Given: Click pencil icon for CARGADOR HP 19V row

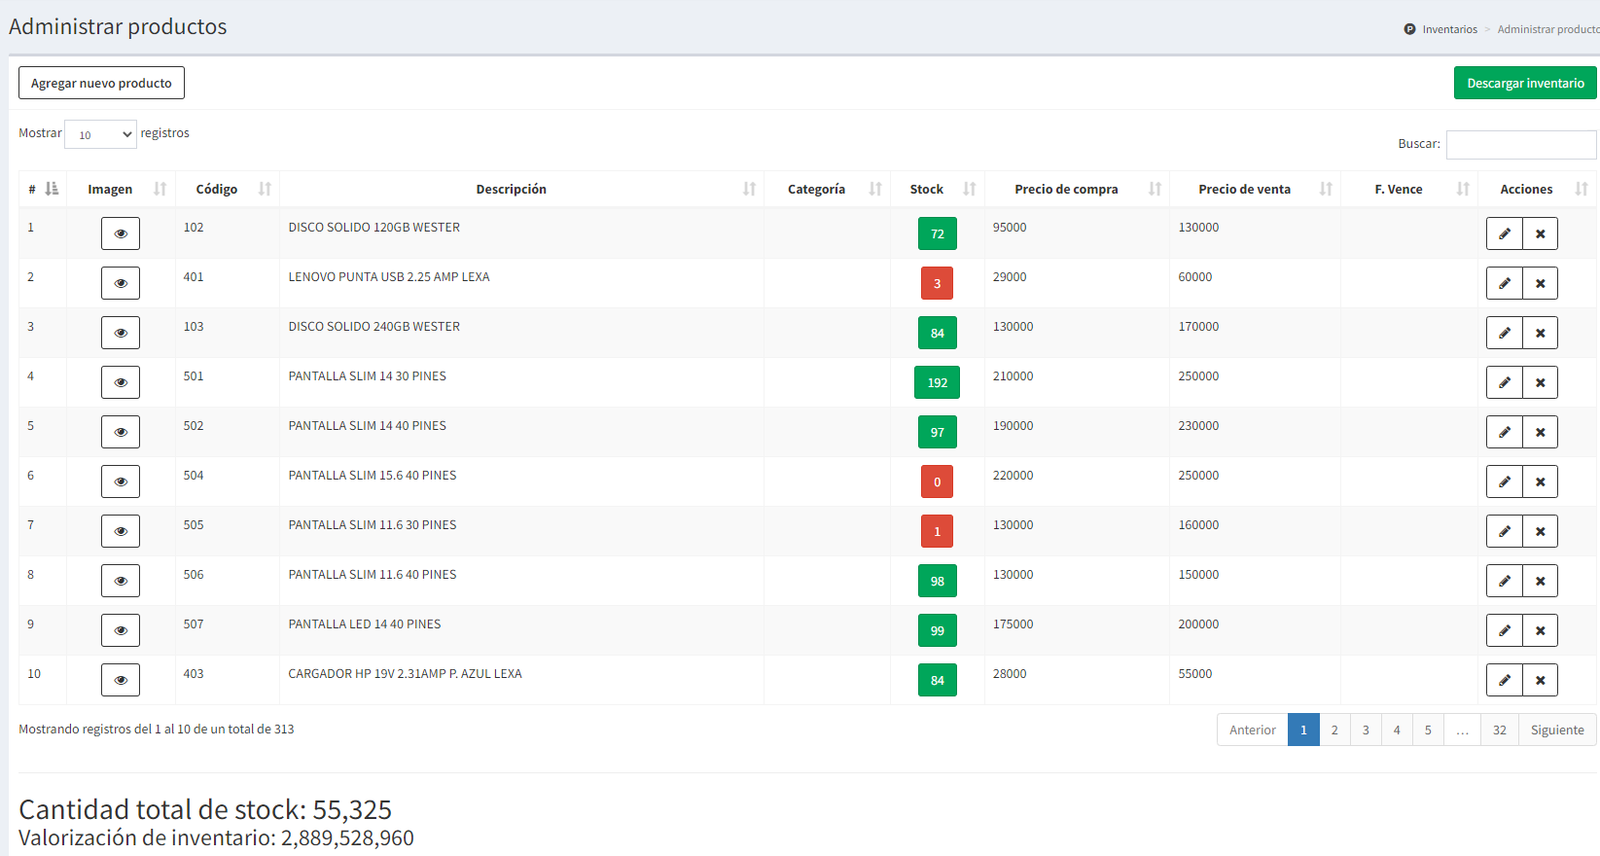Looking at the screenshot, I should point(1504,680).
